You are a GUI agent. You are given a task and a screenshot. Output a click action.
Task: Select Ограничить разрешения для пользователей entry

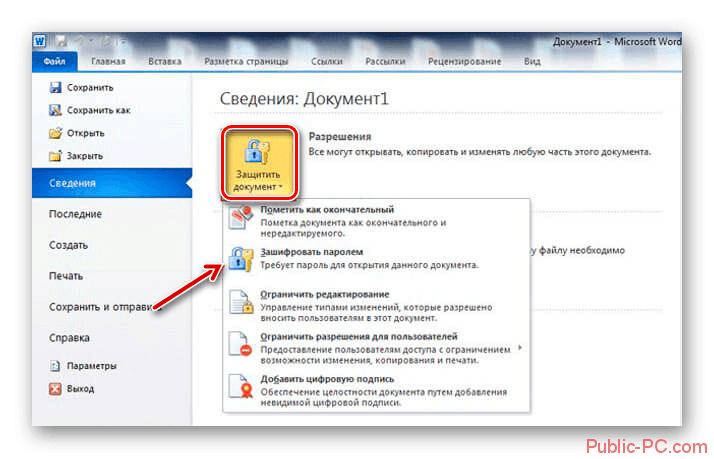[377, 348]
